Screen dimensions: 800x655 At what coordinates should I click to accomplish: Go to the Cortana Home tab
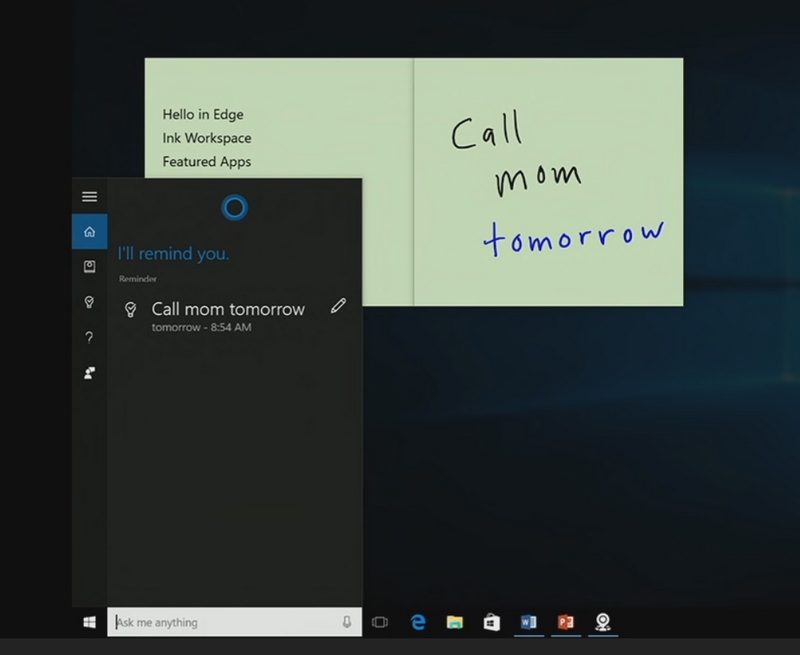89,232
